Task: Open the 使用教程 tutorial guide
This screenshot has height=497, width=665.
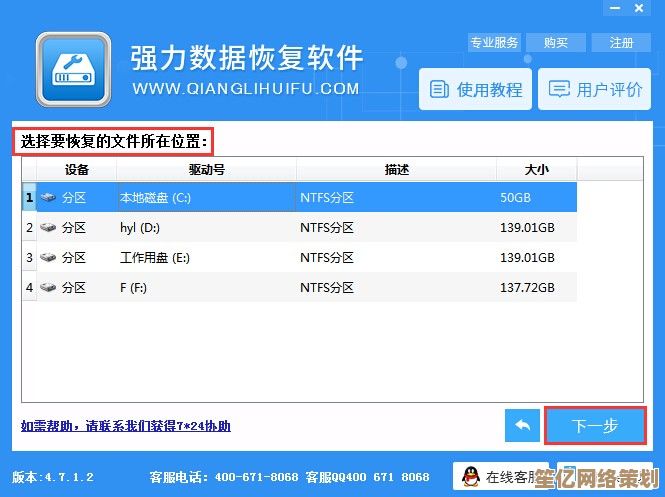Action: pos(476,90)
